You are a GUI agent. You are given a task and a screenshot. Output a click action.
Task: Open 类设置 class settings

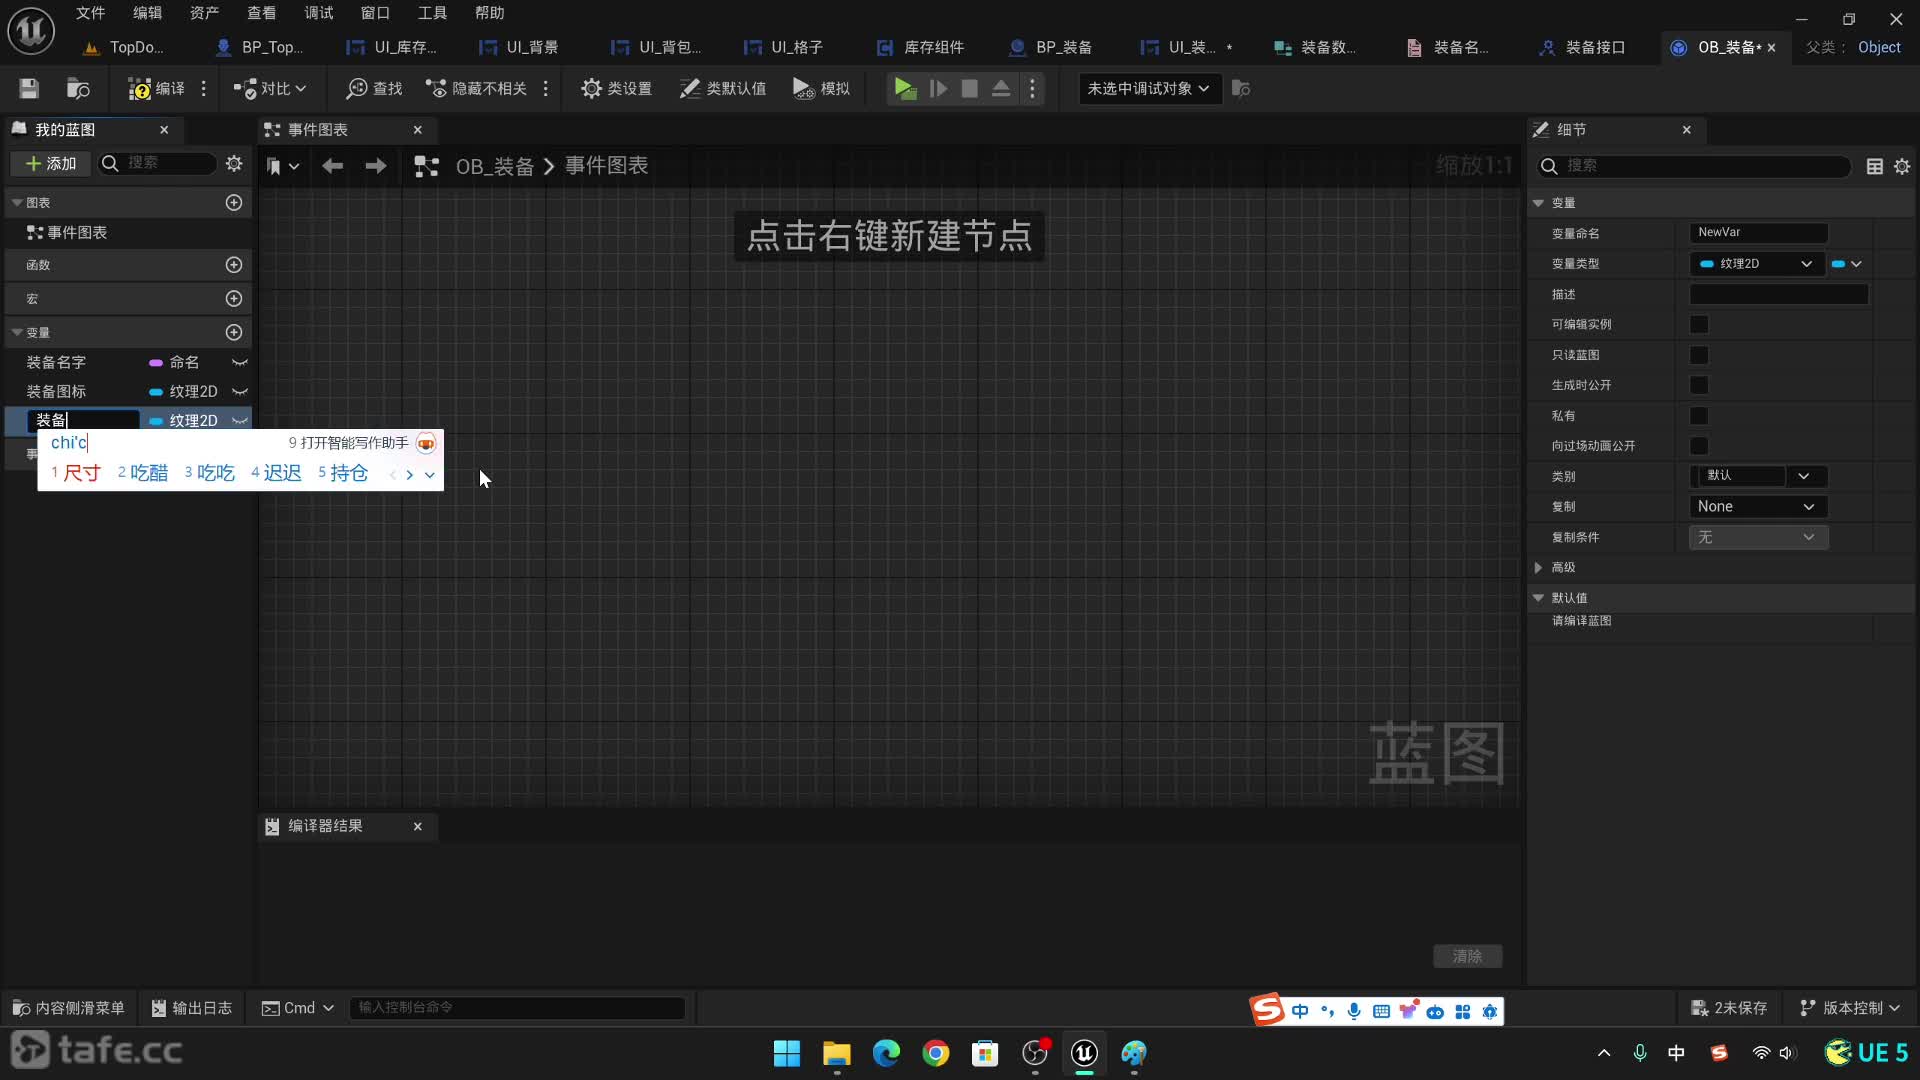(x=616, y=88)
